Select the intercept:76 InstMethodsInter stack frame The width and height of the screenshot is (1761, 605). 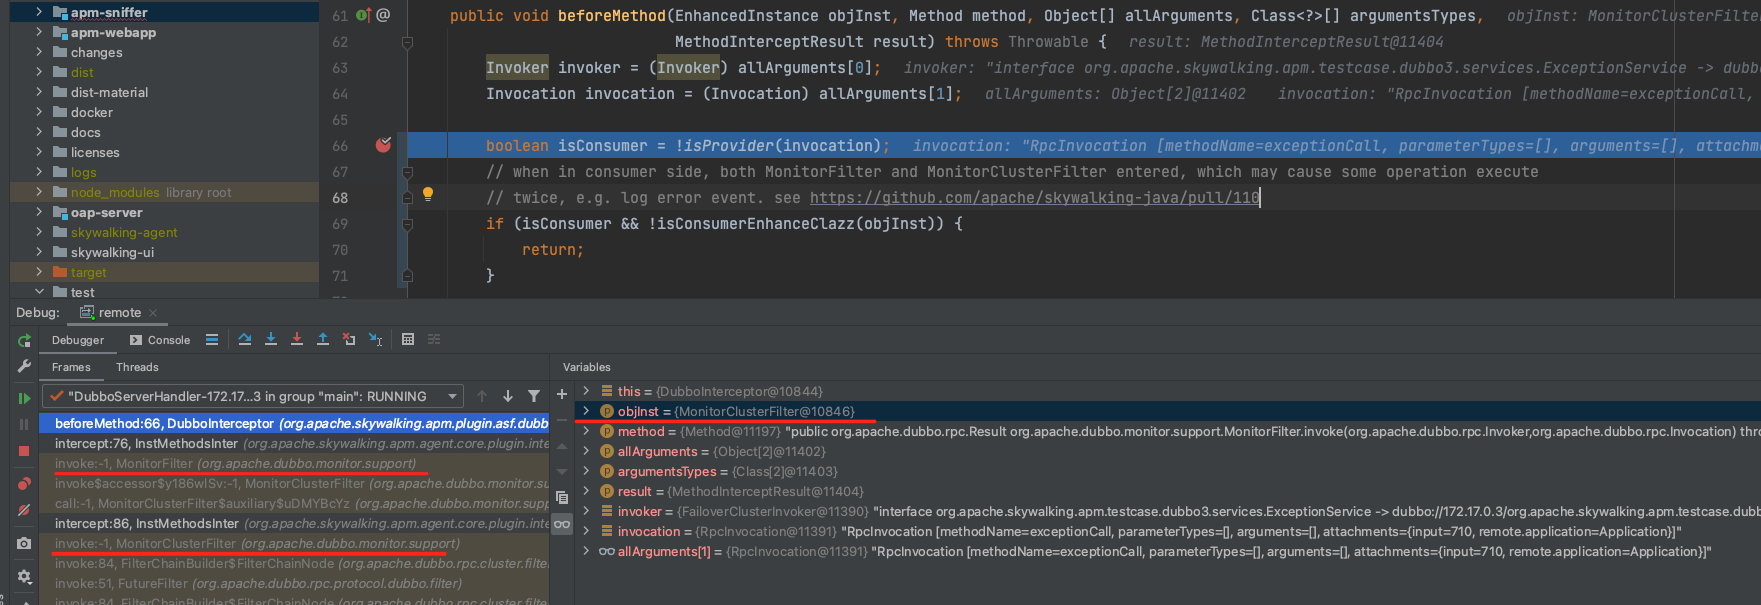295,443
